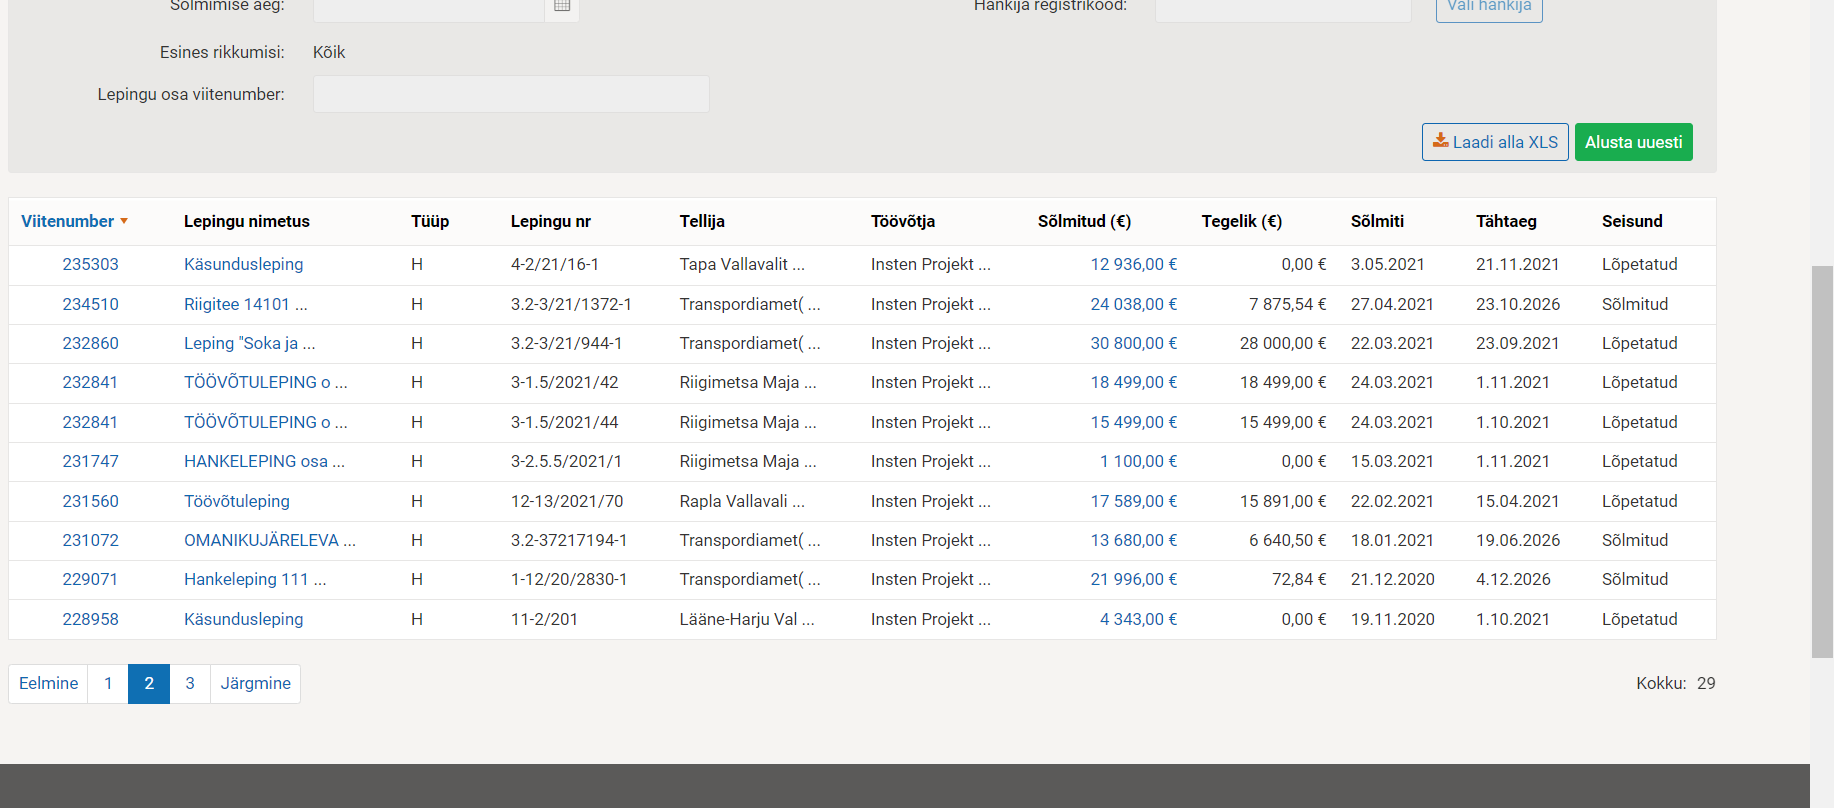
Task: Click the vertical page scrollbar thumb
Action: click(x=1822, y=461)
